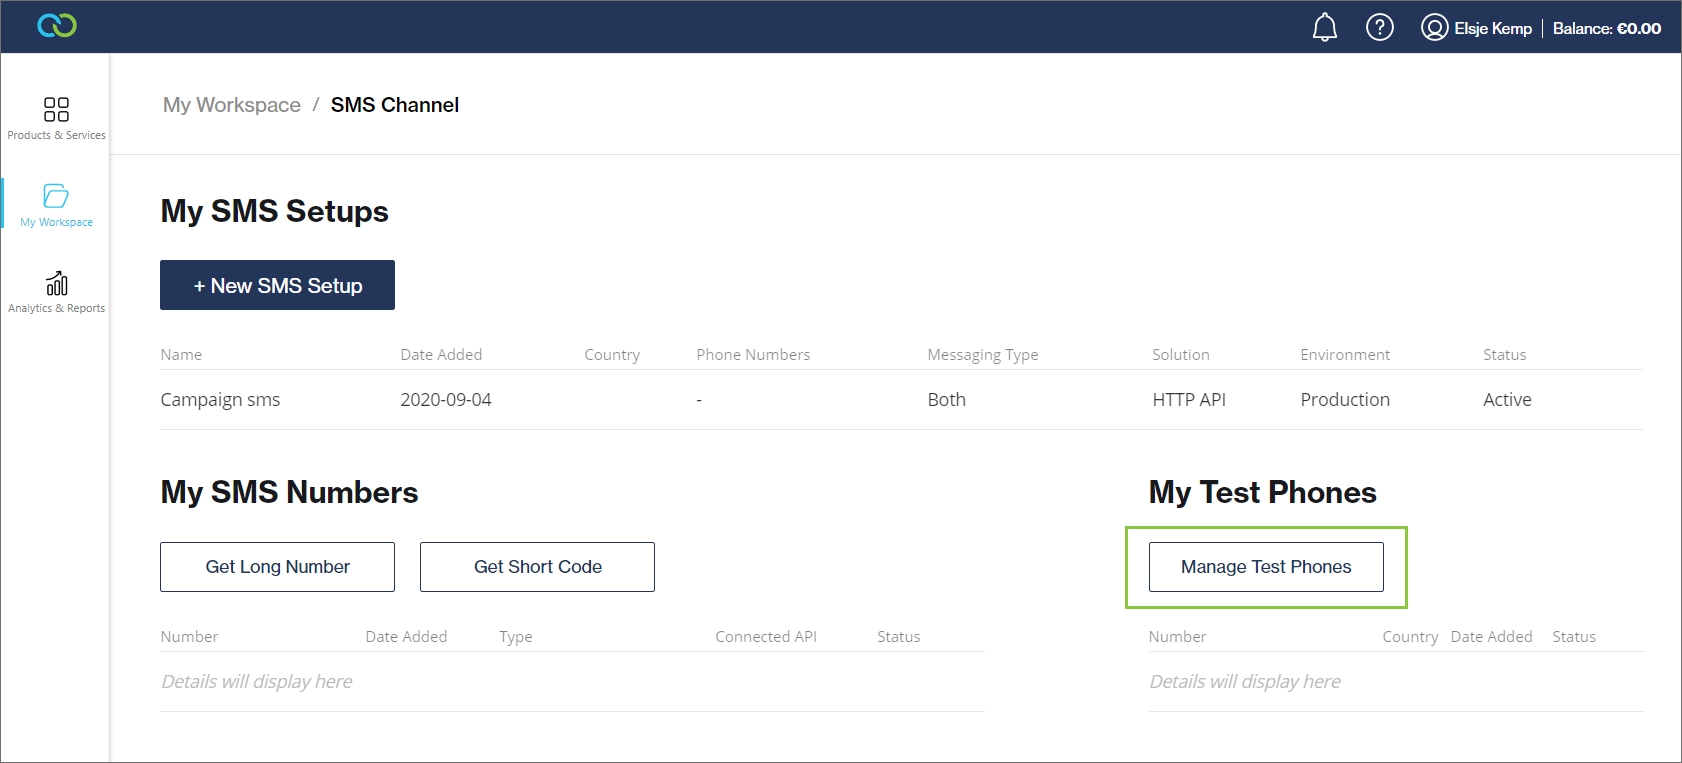
Task: Open the Campaign sms setup row
Action: [x=220, y=400]
